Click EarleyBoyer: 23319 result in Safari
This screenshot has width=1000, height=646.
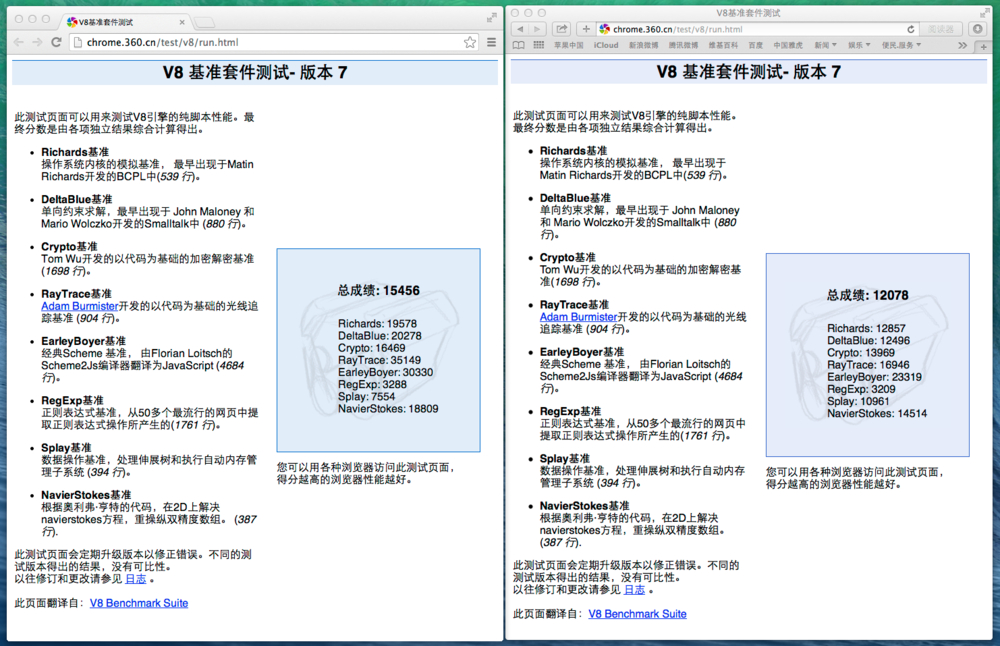tap(874, 377)
